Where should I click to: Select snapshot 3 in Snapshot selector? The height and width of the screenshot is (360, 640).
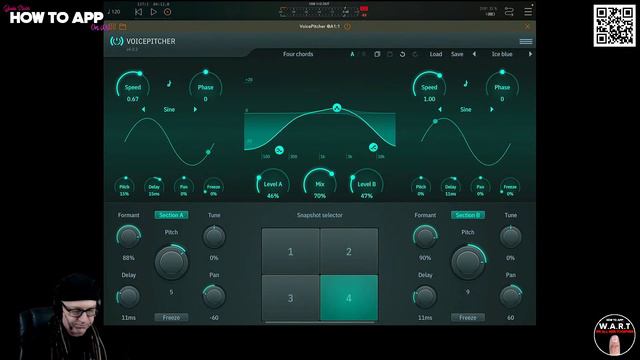291,298
